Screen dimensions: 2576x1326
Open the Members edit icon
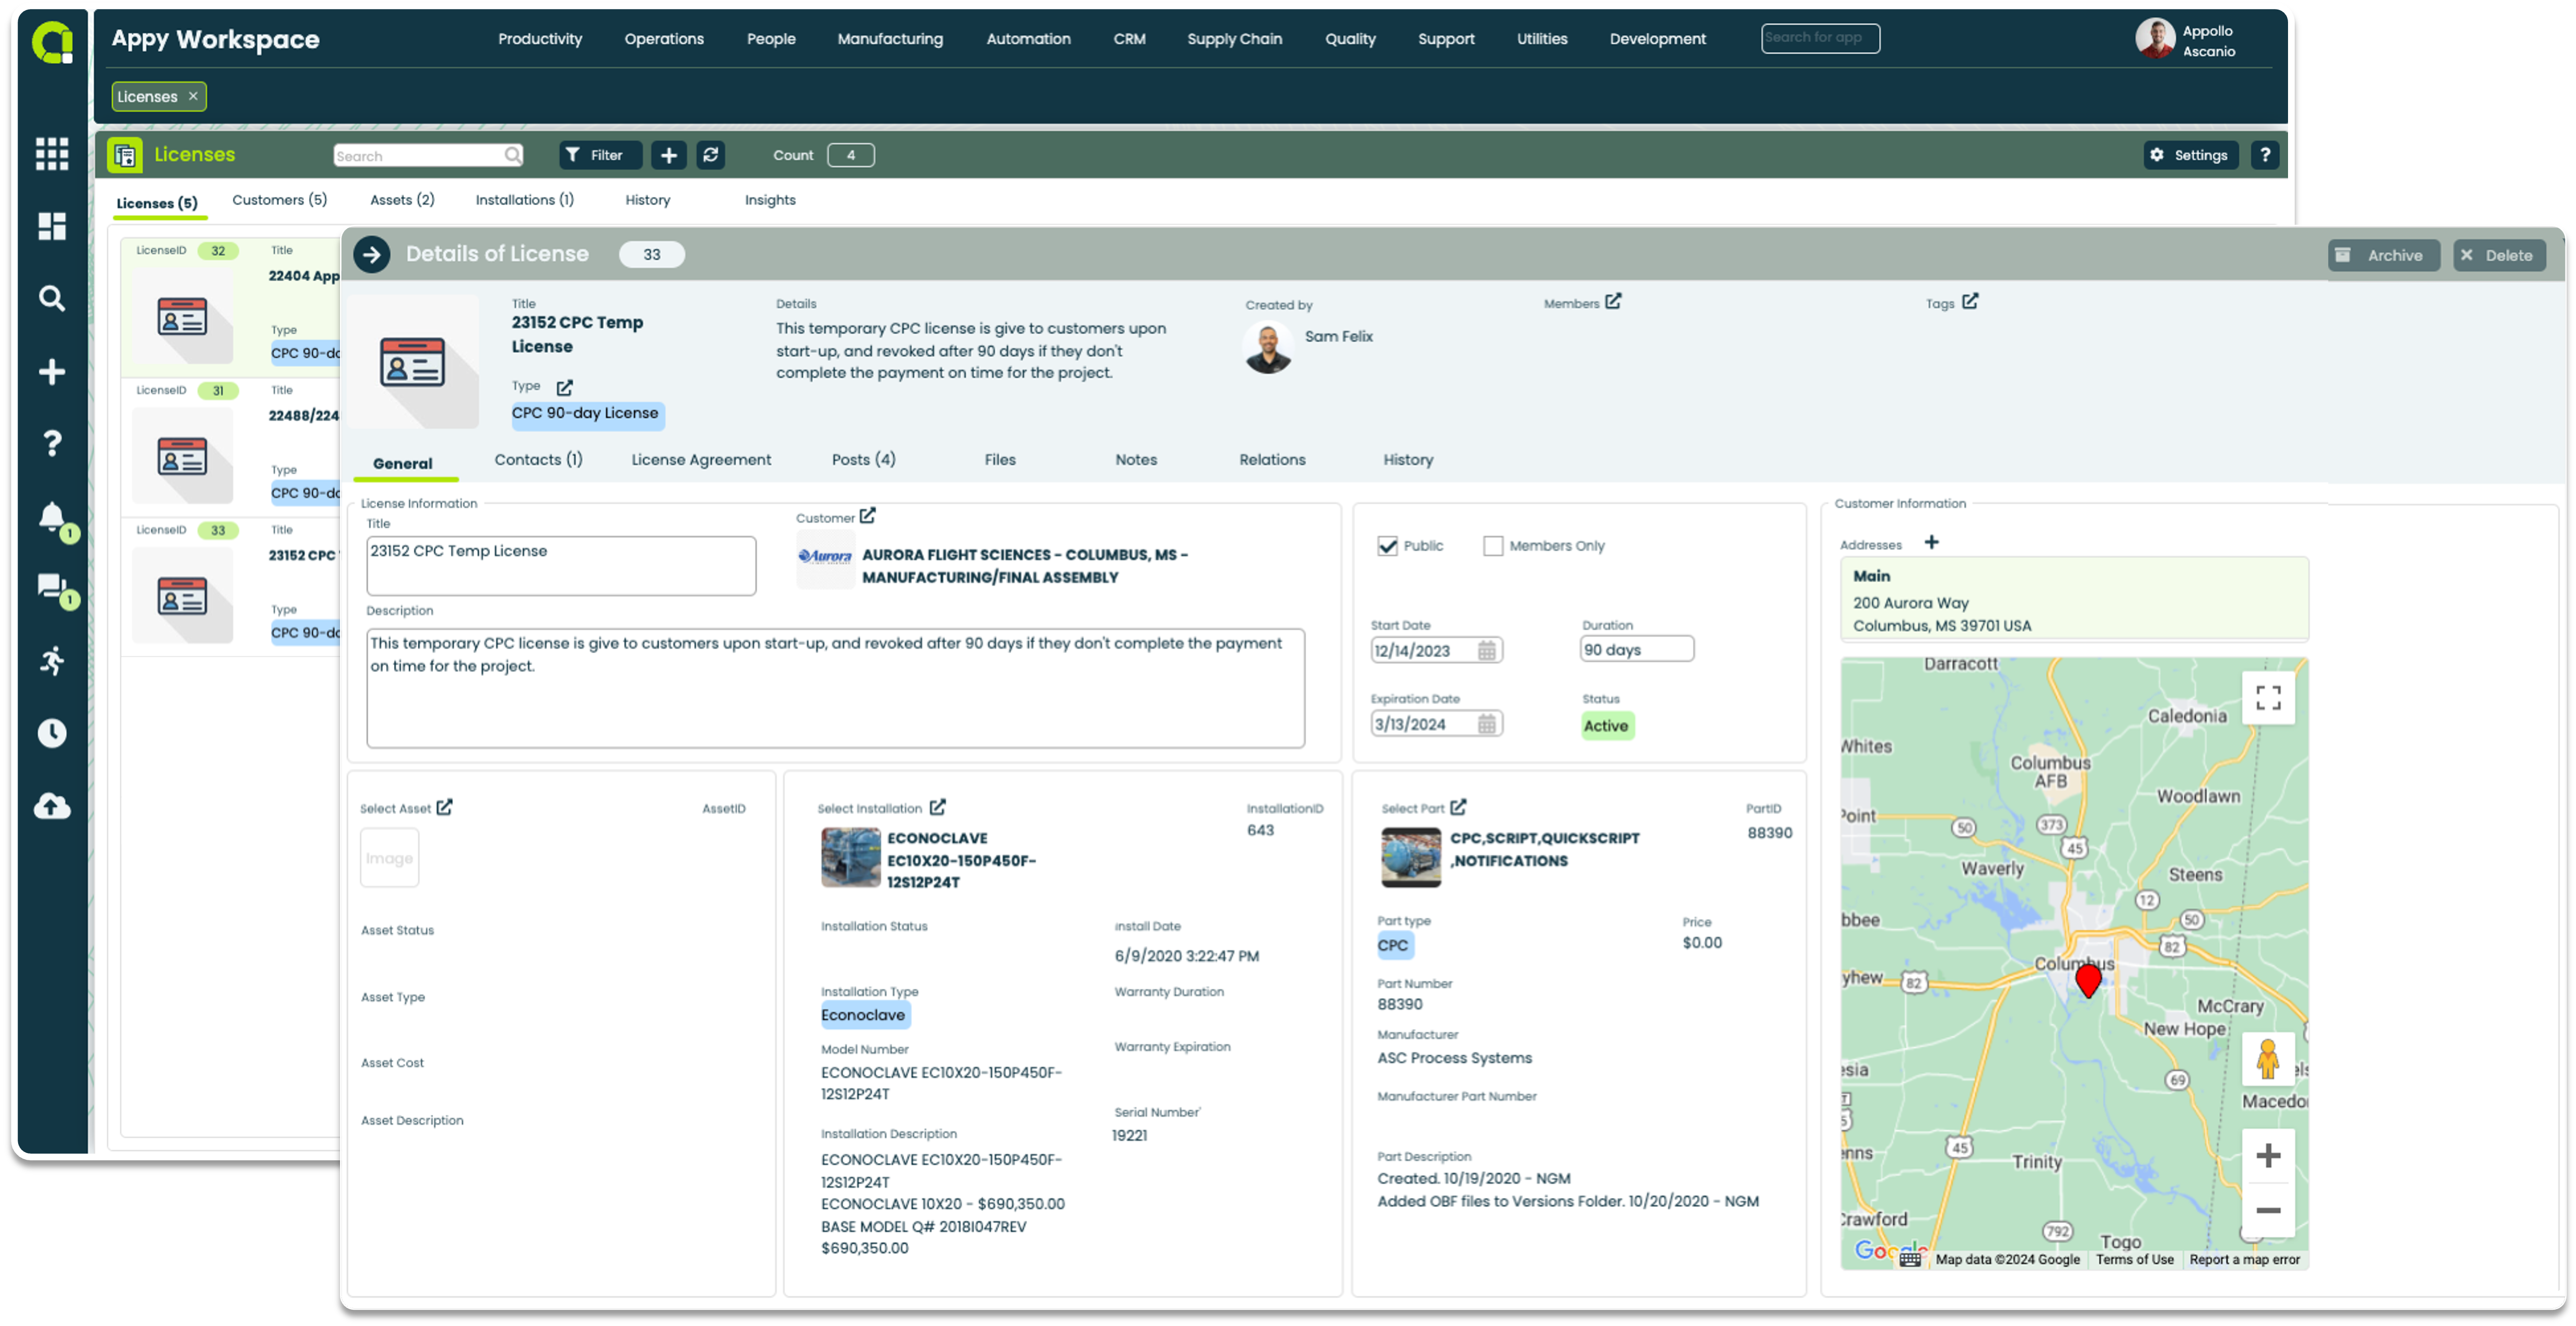coord(1613,301)
